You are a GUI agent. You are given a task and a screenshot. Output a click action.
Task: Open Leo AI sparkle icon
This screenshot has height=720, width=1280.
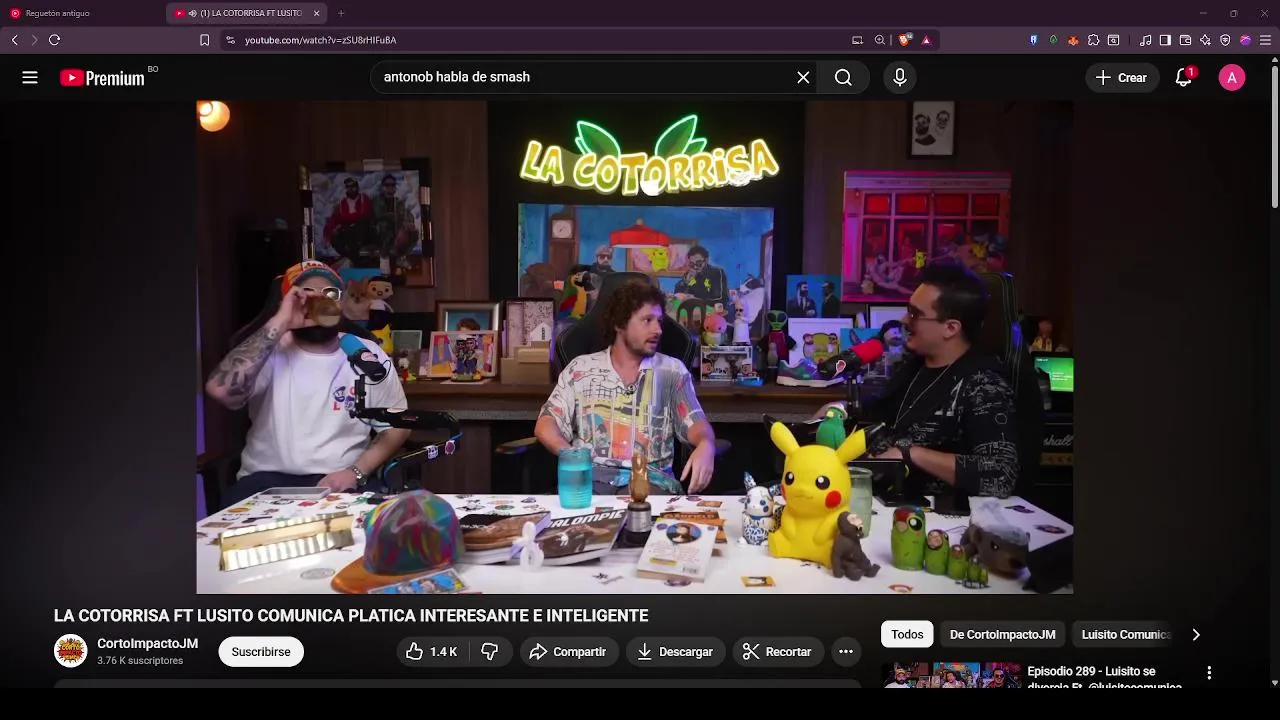1205,40
